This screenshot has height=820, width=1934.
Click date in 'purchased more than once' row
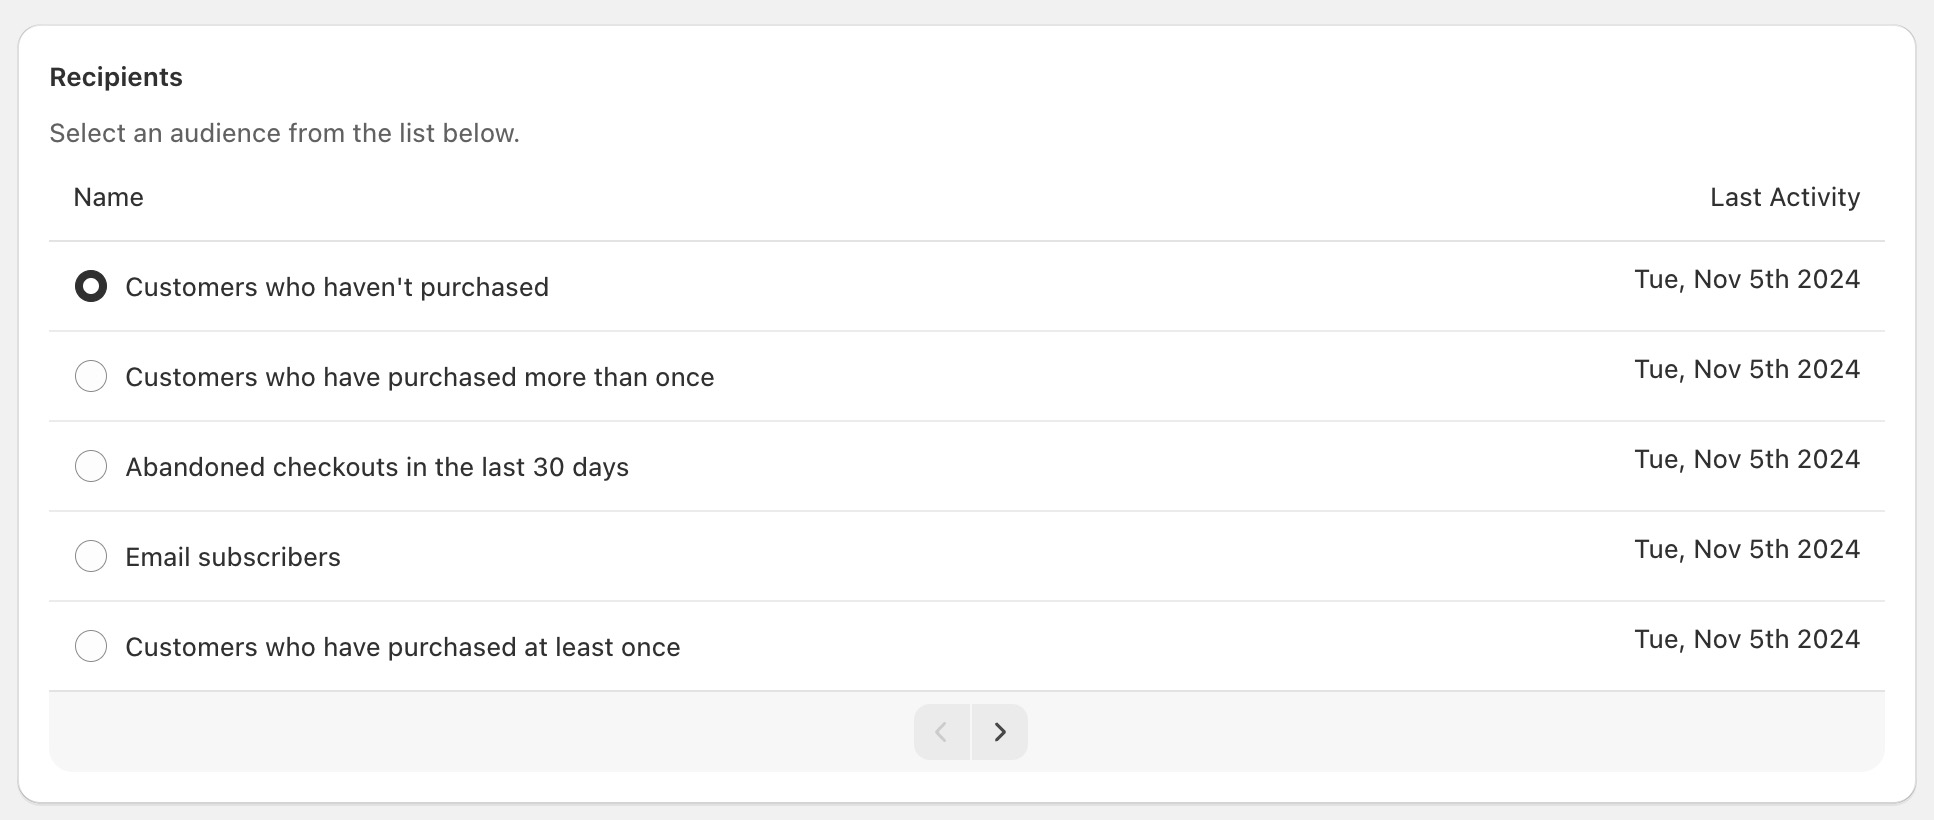(x=1747, y=369)
